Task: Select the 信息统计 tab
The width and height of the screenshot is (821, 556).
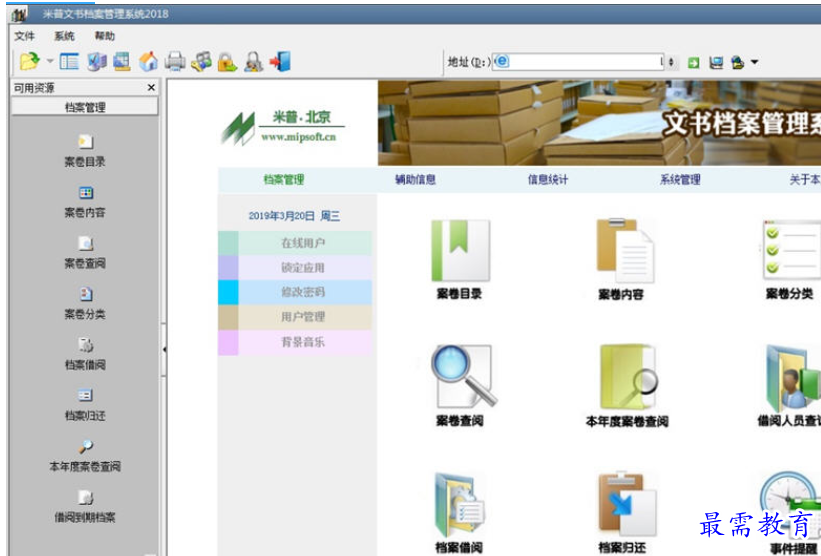Action: pos(548,180)
